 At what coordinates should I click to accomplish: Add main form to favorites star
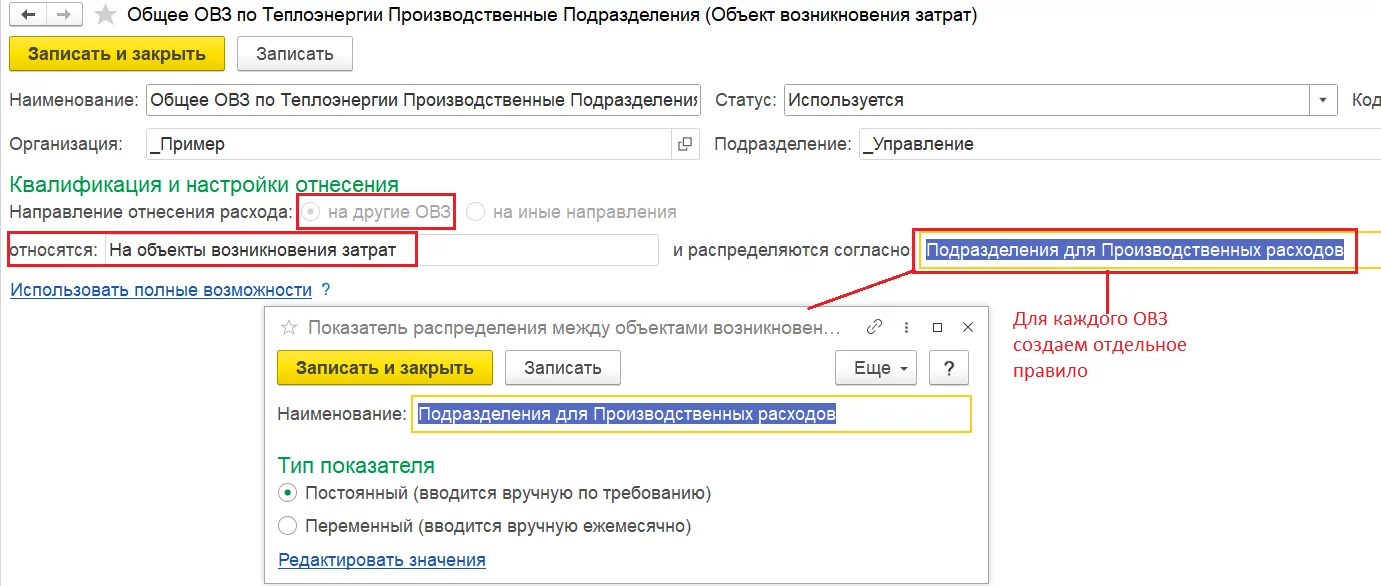click(x=105, y=16)
